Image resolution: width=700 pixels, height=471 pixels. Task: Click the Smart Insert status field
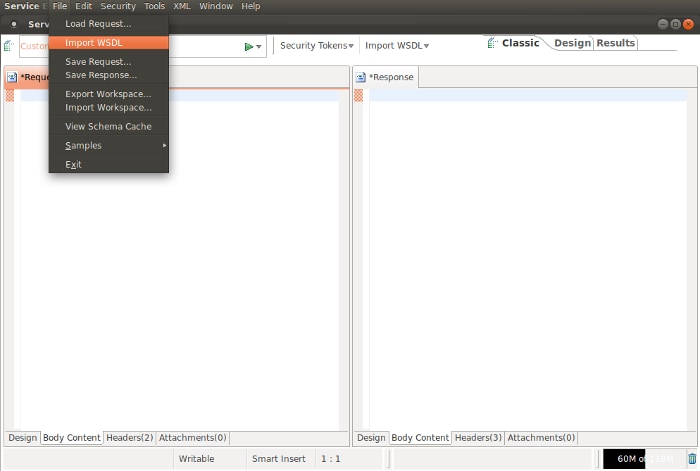pos(279,458)
